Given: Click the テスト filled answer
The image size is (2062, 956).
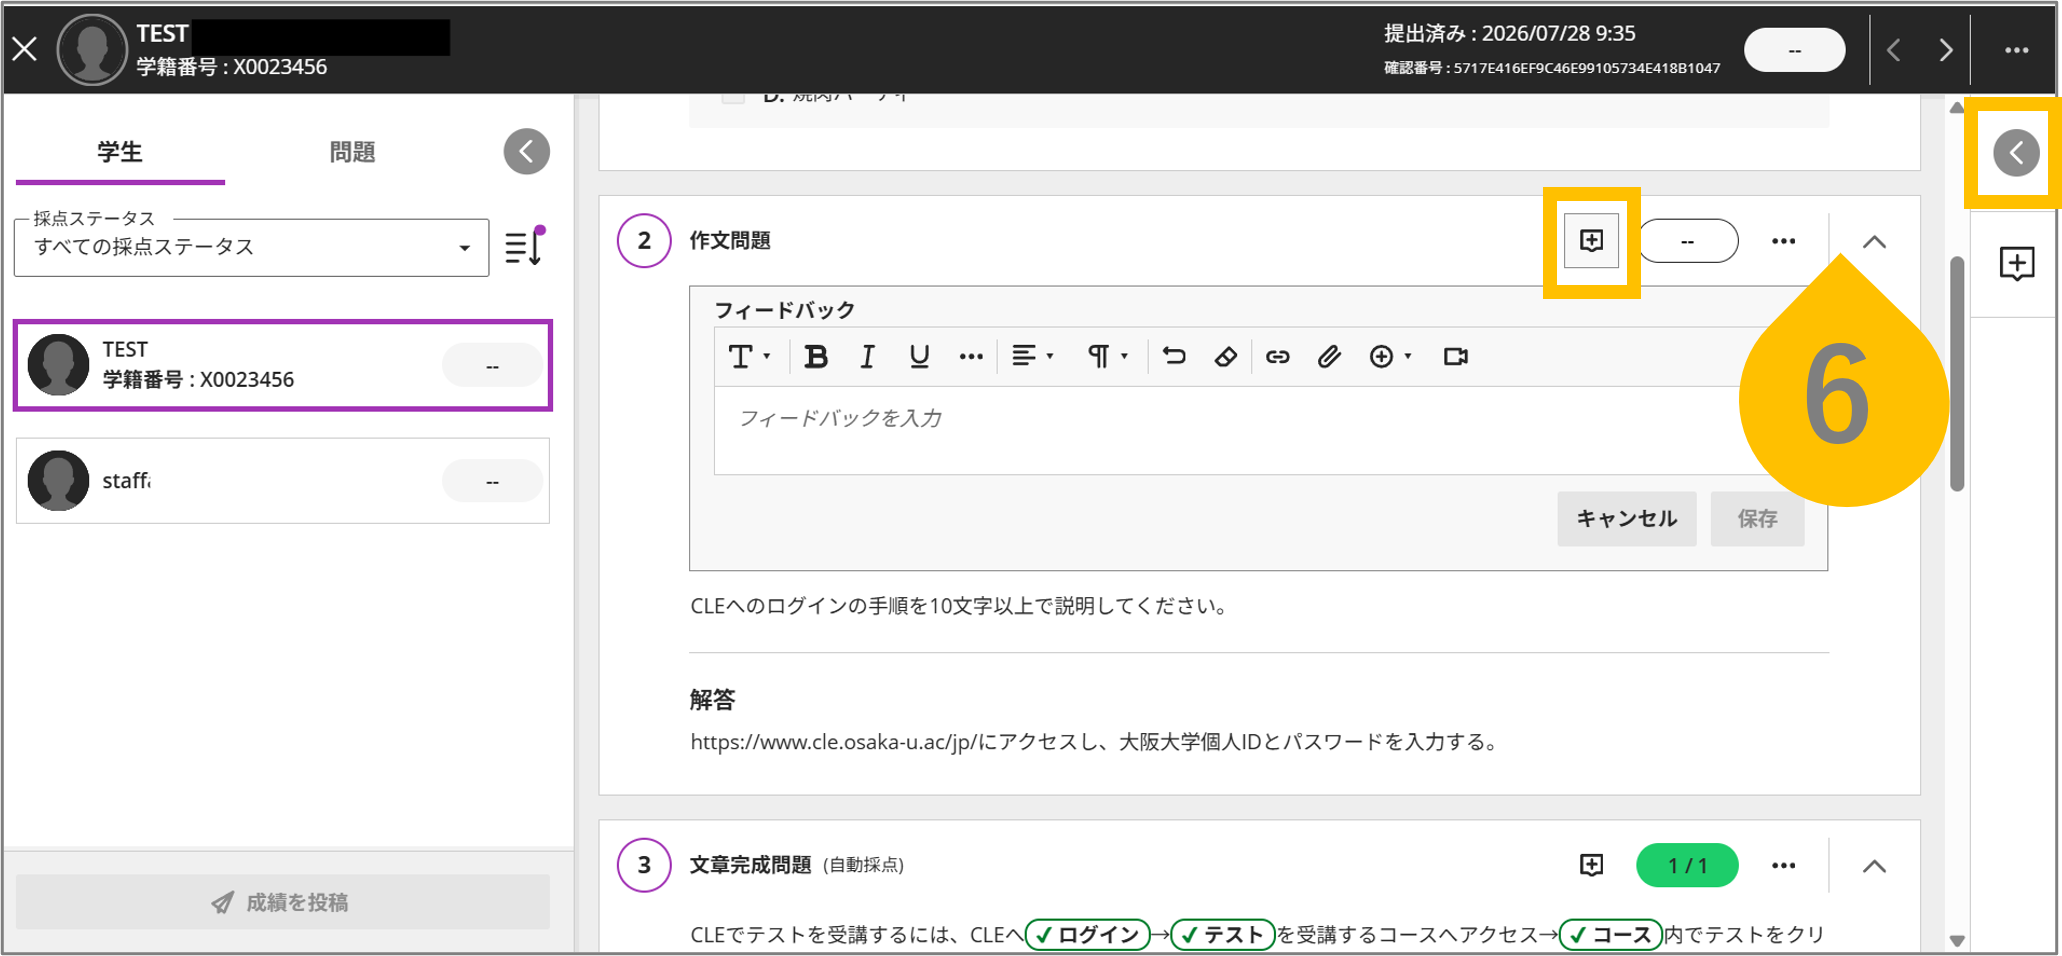Looking at the screenshot, I should pos(1222,934).
